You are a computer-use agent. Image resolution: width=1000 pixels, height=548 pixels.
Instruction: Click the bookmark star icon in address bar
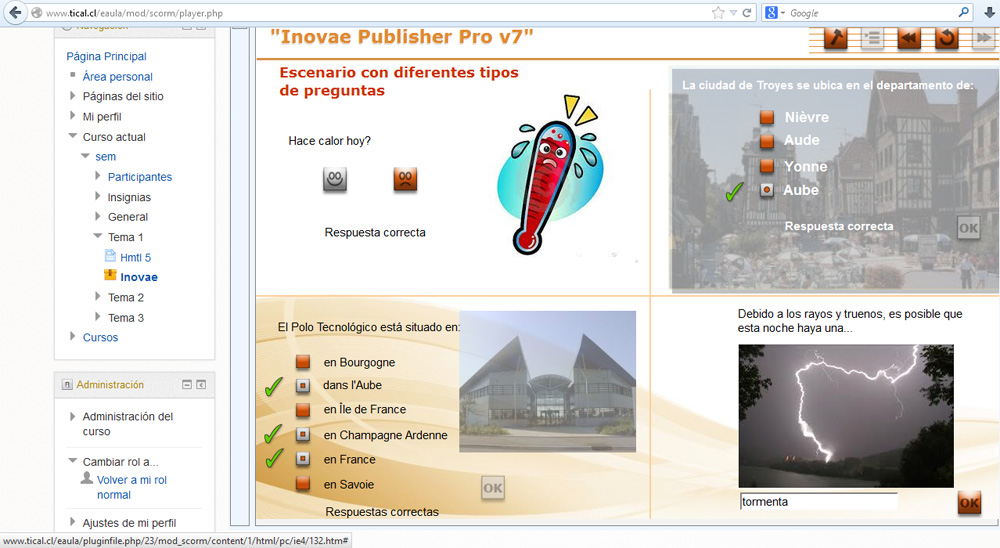(718, 13)
